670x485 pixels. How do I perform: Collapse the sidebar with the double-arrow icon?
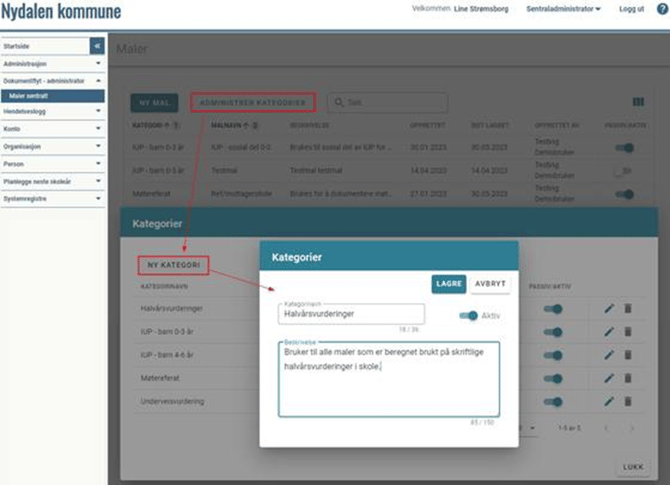tap(96, 46)
